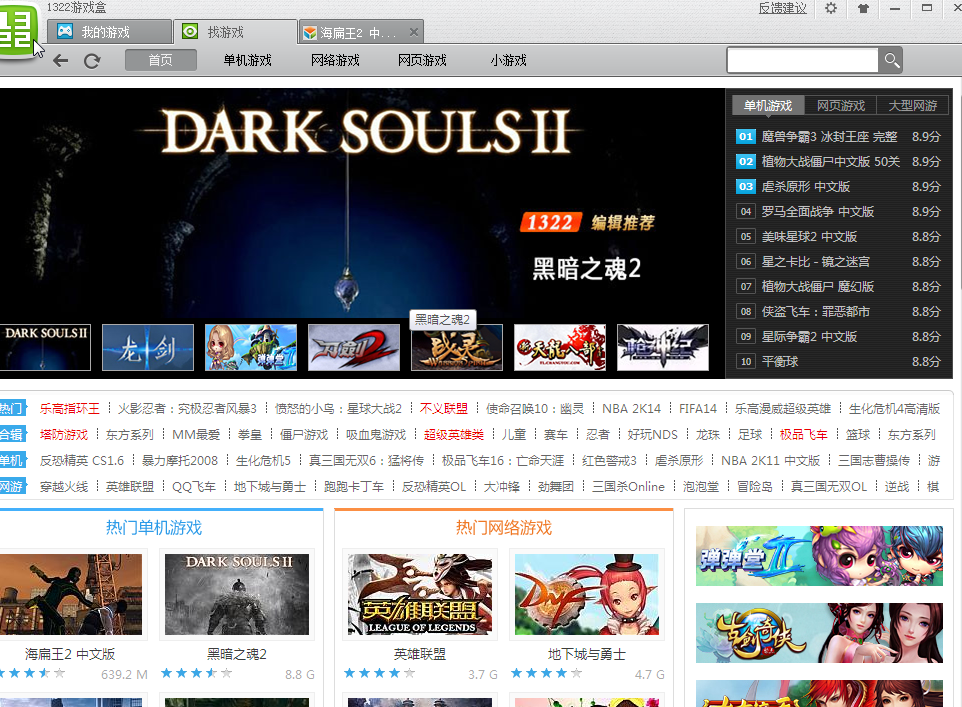Open the 极品飞车 collection link
The image size is (962, 707).
[x=804, y=435]
